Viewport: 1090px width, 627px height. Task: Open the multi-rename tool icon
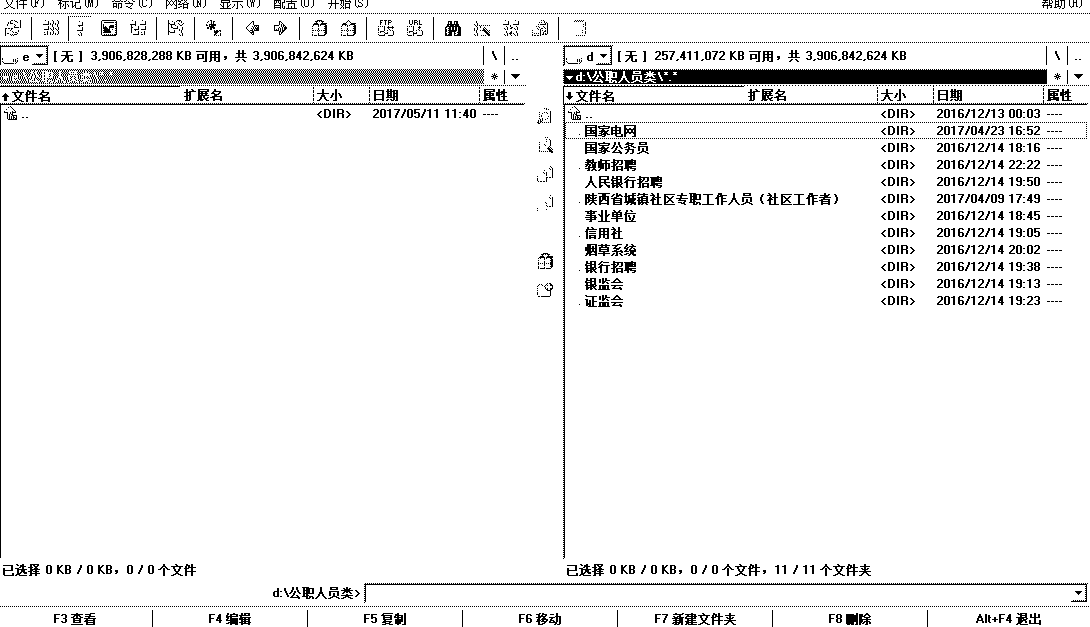[x=482, y=28]
